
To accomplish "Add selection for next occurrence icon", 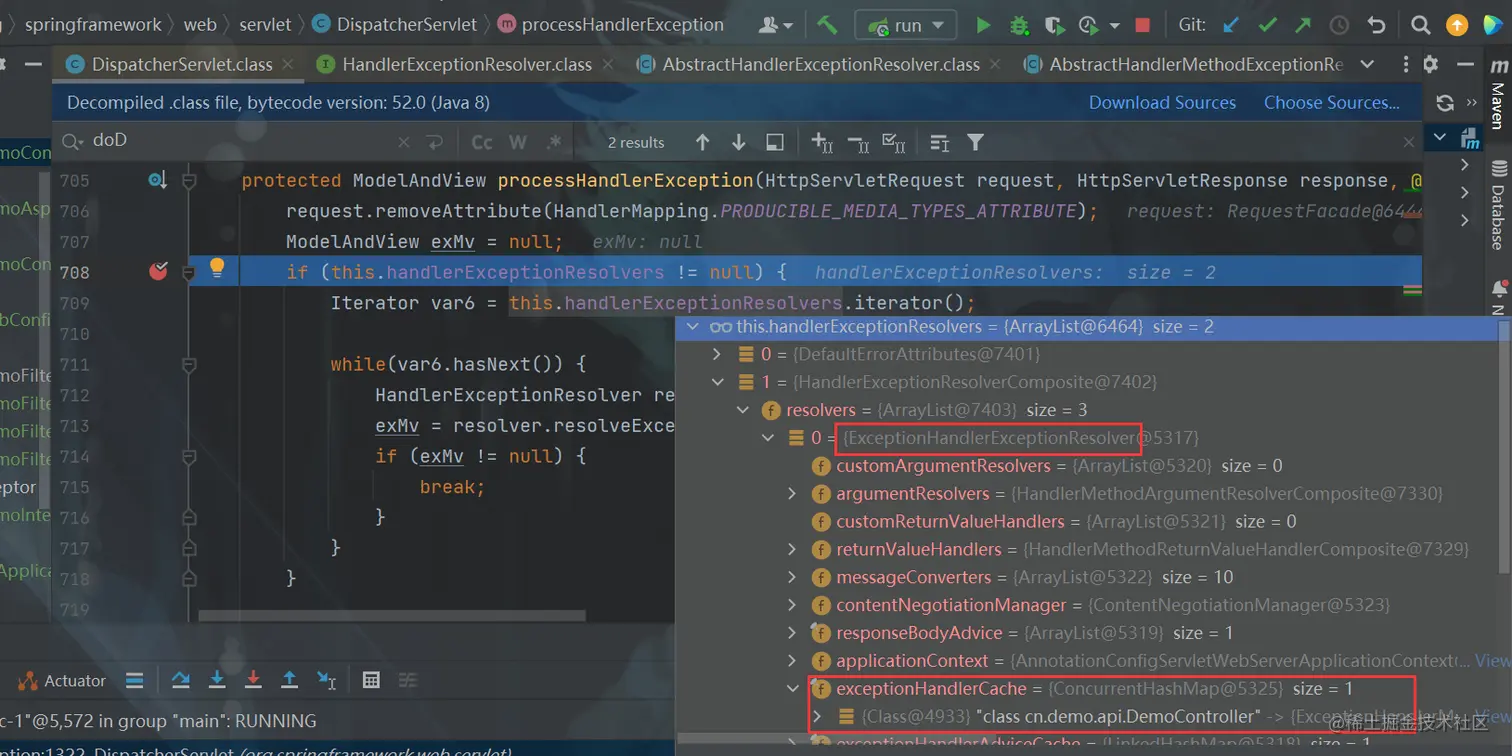I will tap(822, 142).
